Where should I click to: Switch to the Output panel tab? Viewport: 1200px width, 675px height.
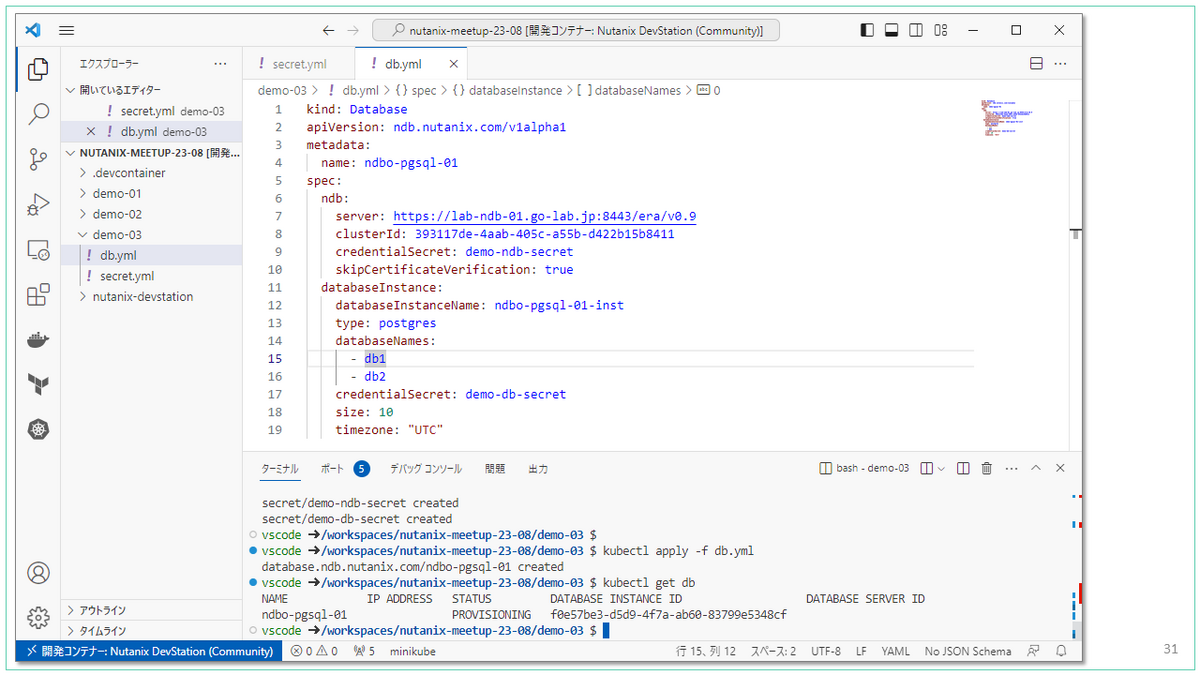(538, 468)
